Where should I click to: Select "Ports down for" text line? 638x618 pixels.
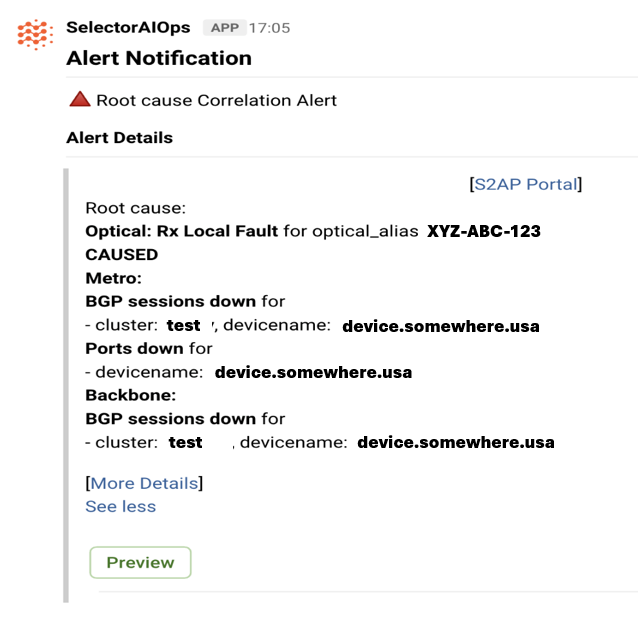point(149,349)
